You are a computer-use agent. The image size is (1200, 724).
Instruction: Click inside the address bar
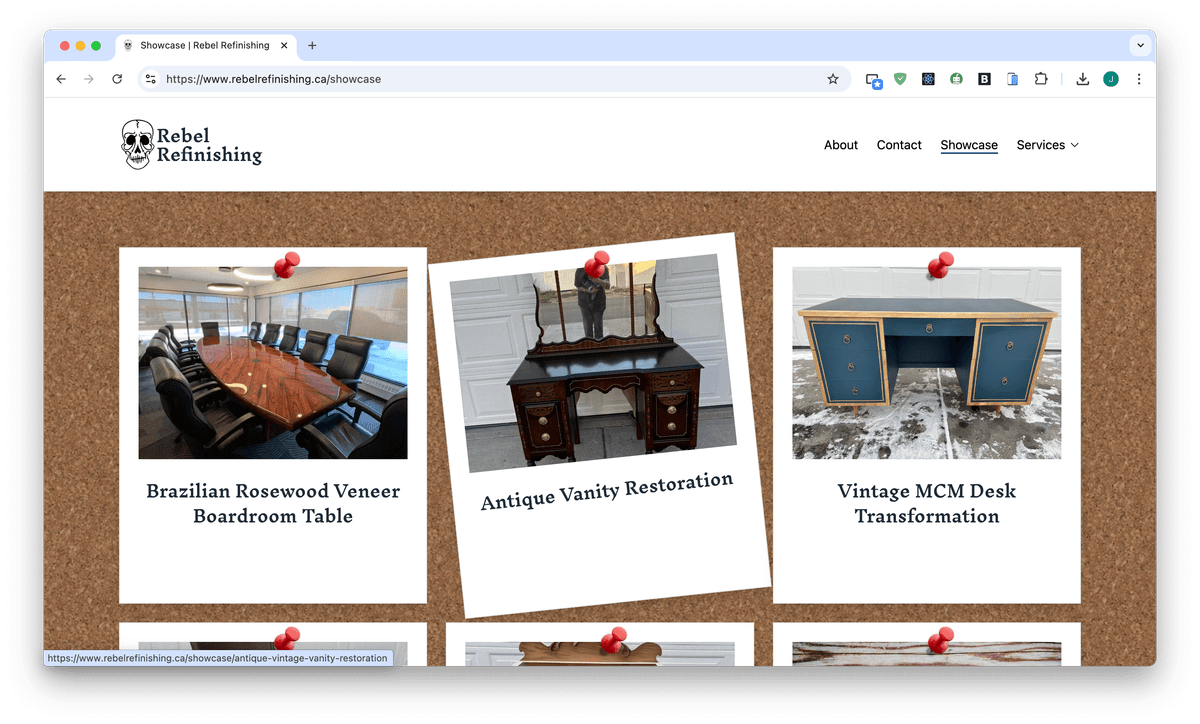400,79
